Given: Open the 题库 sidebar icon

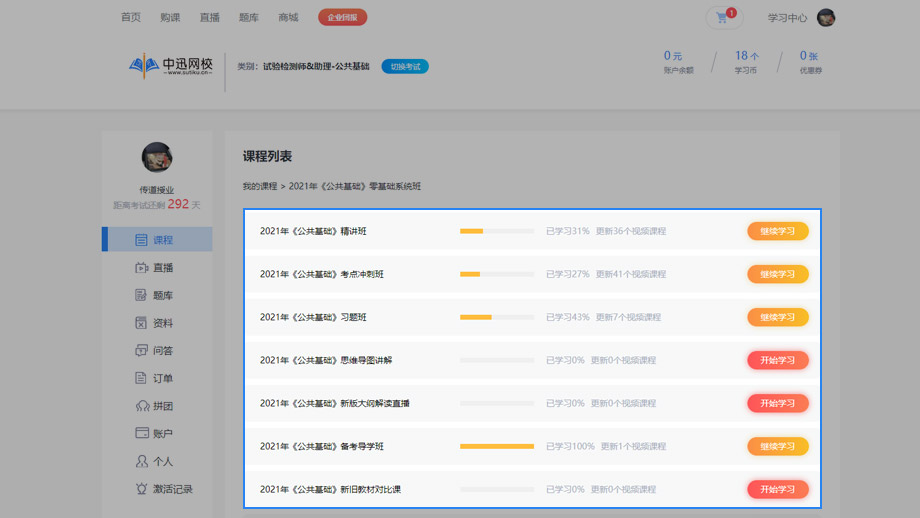Looking at the screenshot, I should tap(141, 296).
